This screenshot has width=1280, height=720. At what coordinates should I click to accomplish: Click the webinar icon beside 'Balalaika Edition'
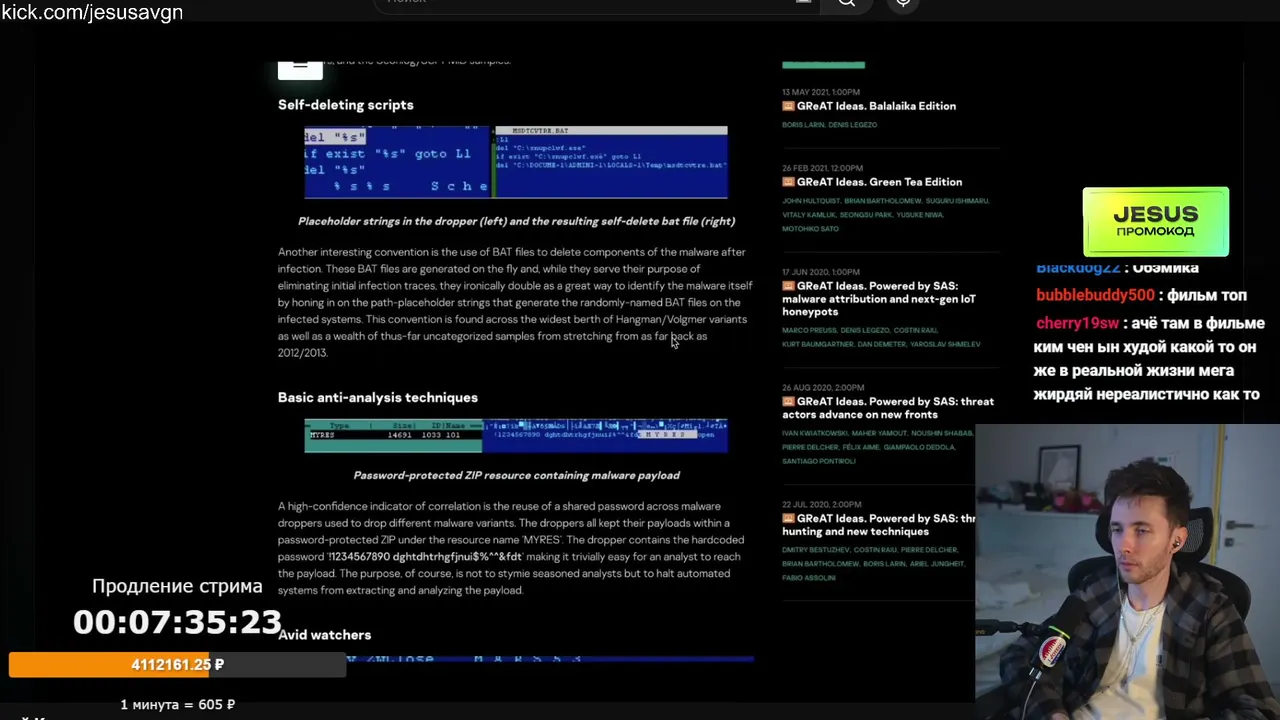point(788,106)
